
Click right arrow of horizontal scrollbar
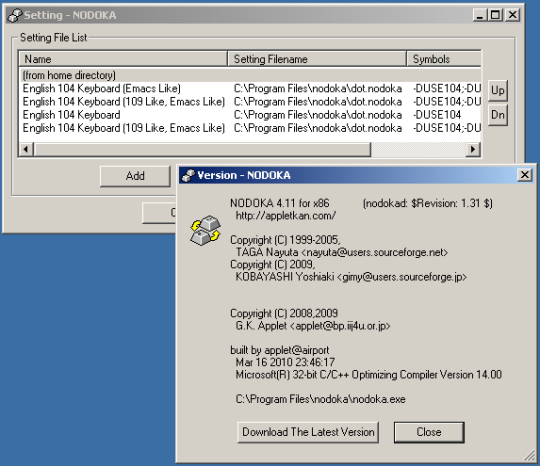[473, 149]
